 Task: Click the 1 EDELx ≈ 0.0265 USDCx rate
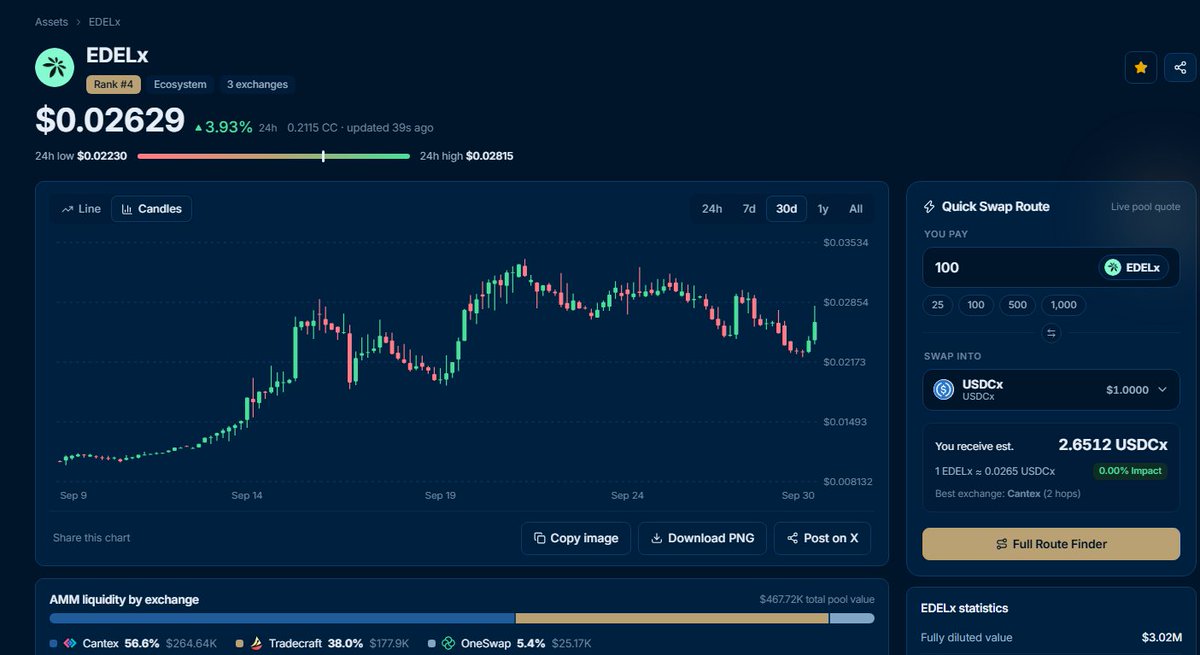pos(995,471)
